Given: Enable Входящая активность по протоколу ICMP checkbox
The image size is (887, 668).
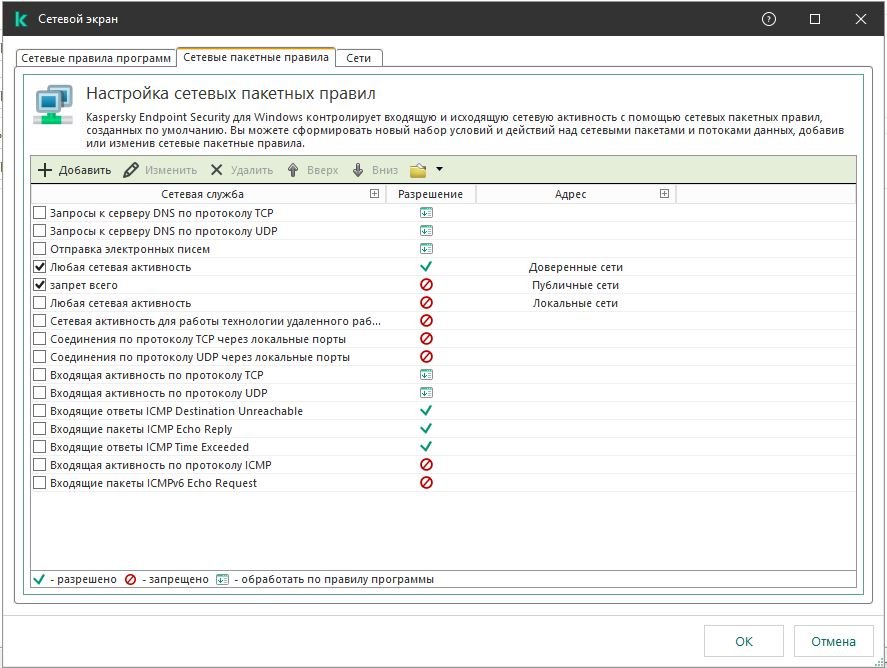Looking at the screenshot, I should pyautogui.click(x=40, y=465).
